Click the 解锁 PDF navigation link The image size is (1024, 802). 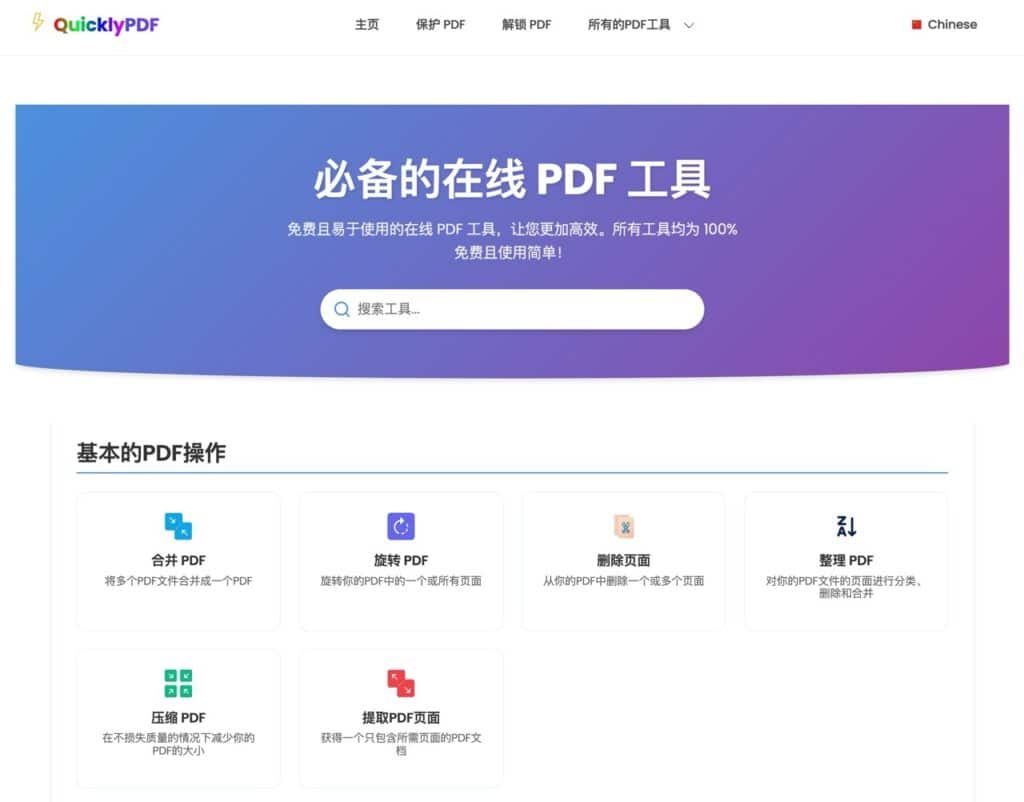point(526,25)
